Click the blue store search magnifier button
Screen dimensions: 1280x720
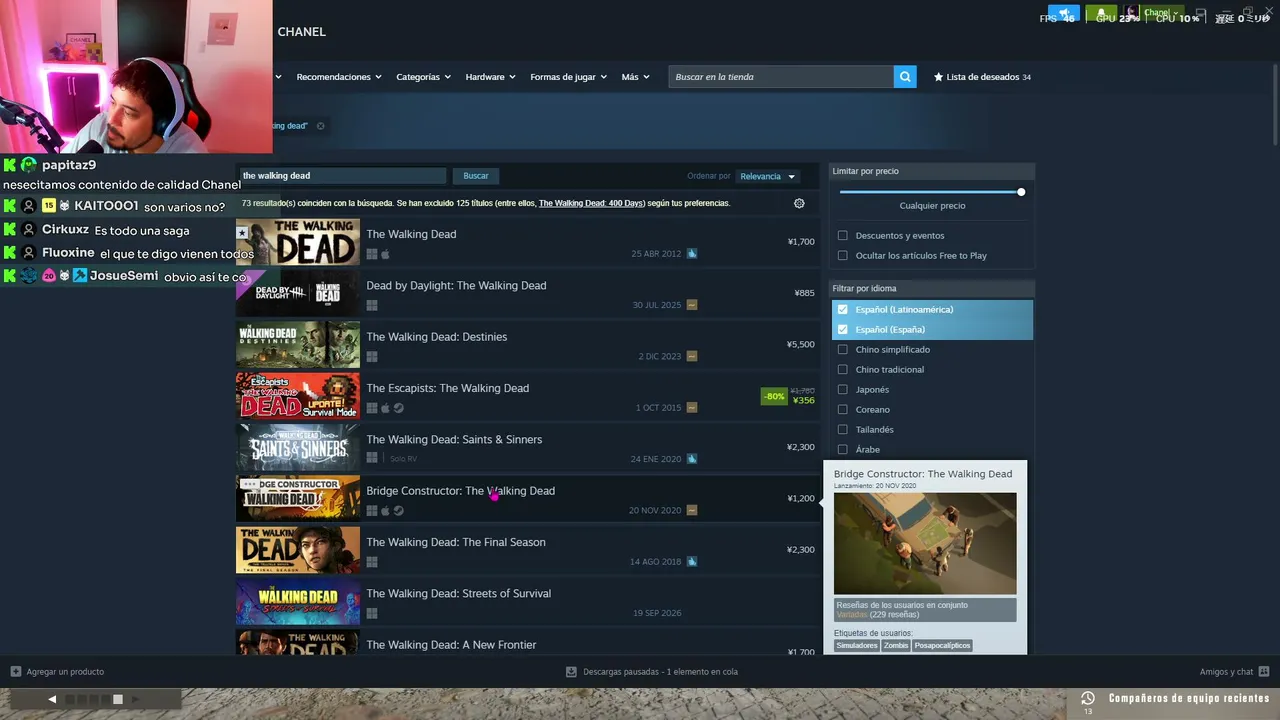click(x=905, y=77)
